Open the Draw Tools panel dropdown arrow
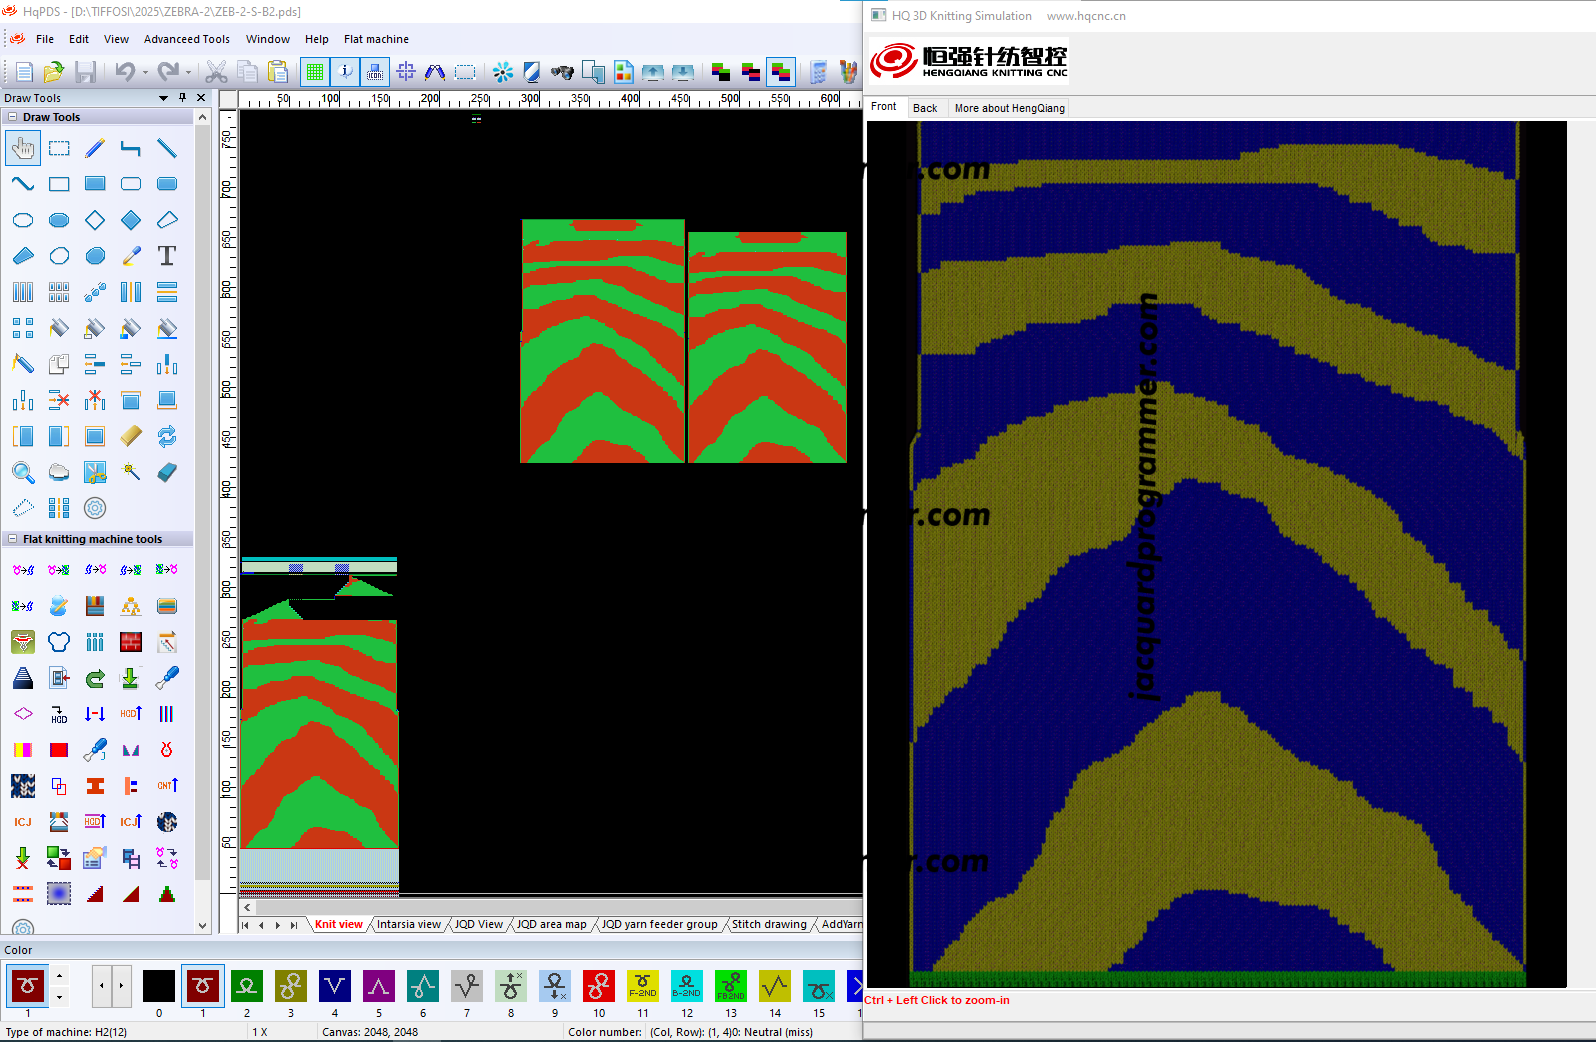Image resolution: width=1596 pixels, height=1042 pixels. [x=163, y=98]
